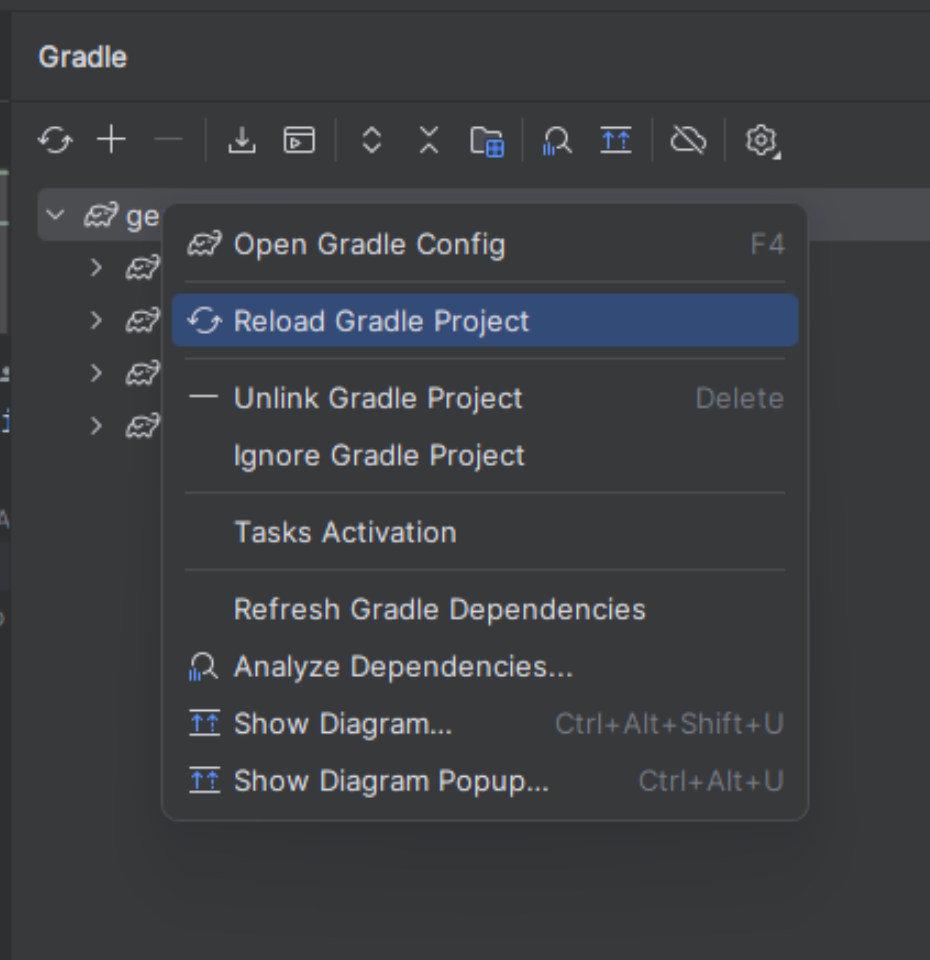This screenshot has width=930, height=960.
Task: Click Show Diagram icon in Gradle toolbar
Action: (x=616, y=141)
